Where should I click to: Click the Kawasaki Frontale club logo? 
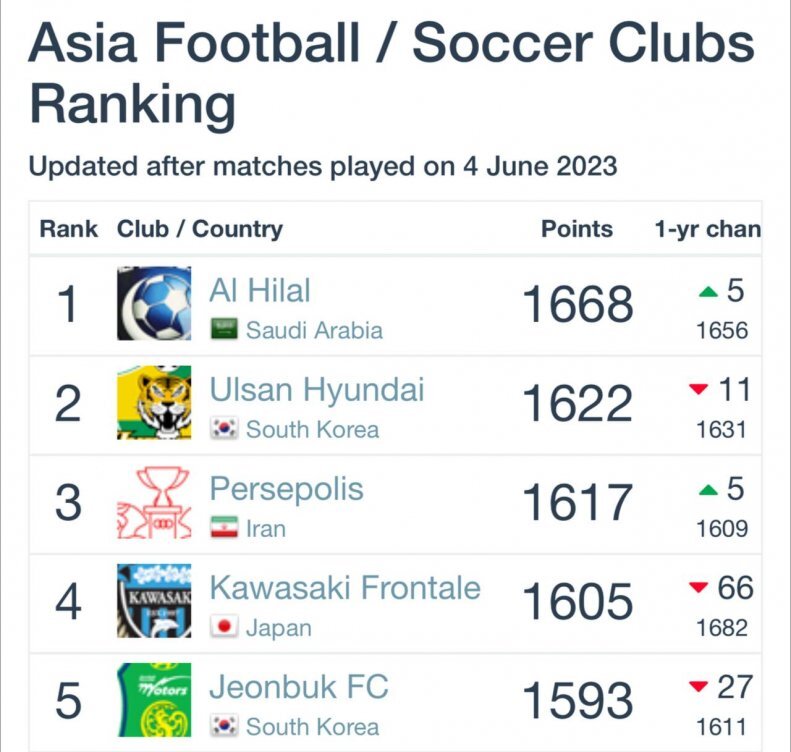[x=154, y=601]
